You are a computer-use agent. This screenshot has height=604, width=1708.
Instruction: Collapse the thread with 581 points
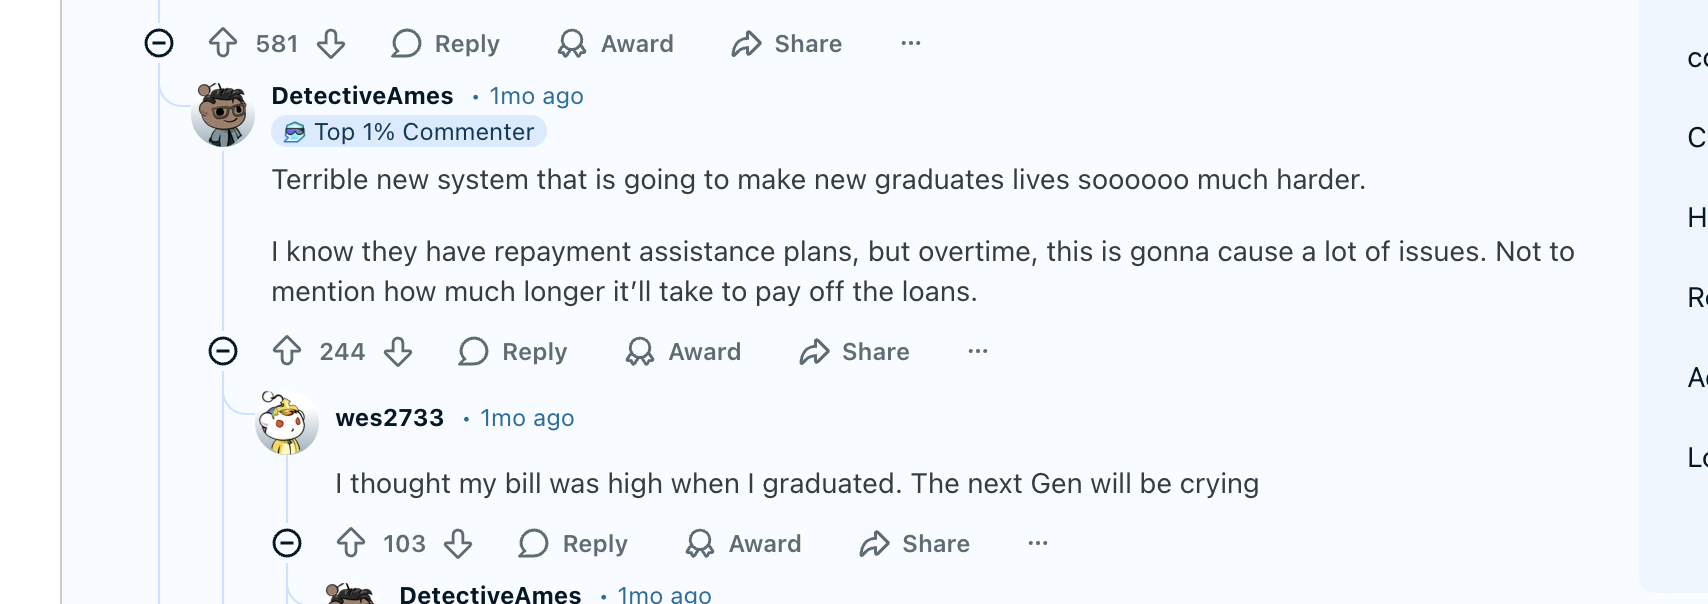pyautogui.click(x=159, y=43)
